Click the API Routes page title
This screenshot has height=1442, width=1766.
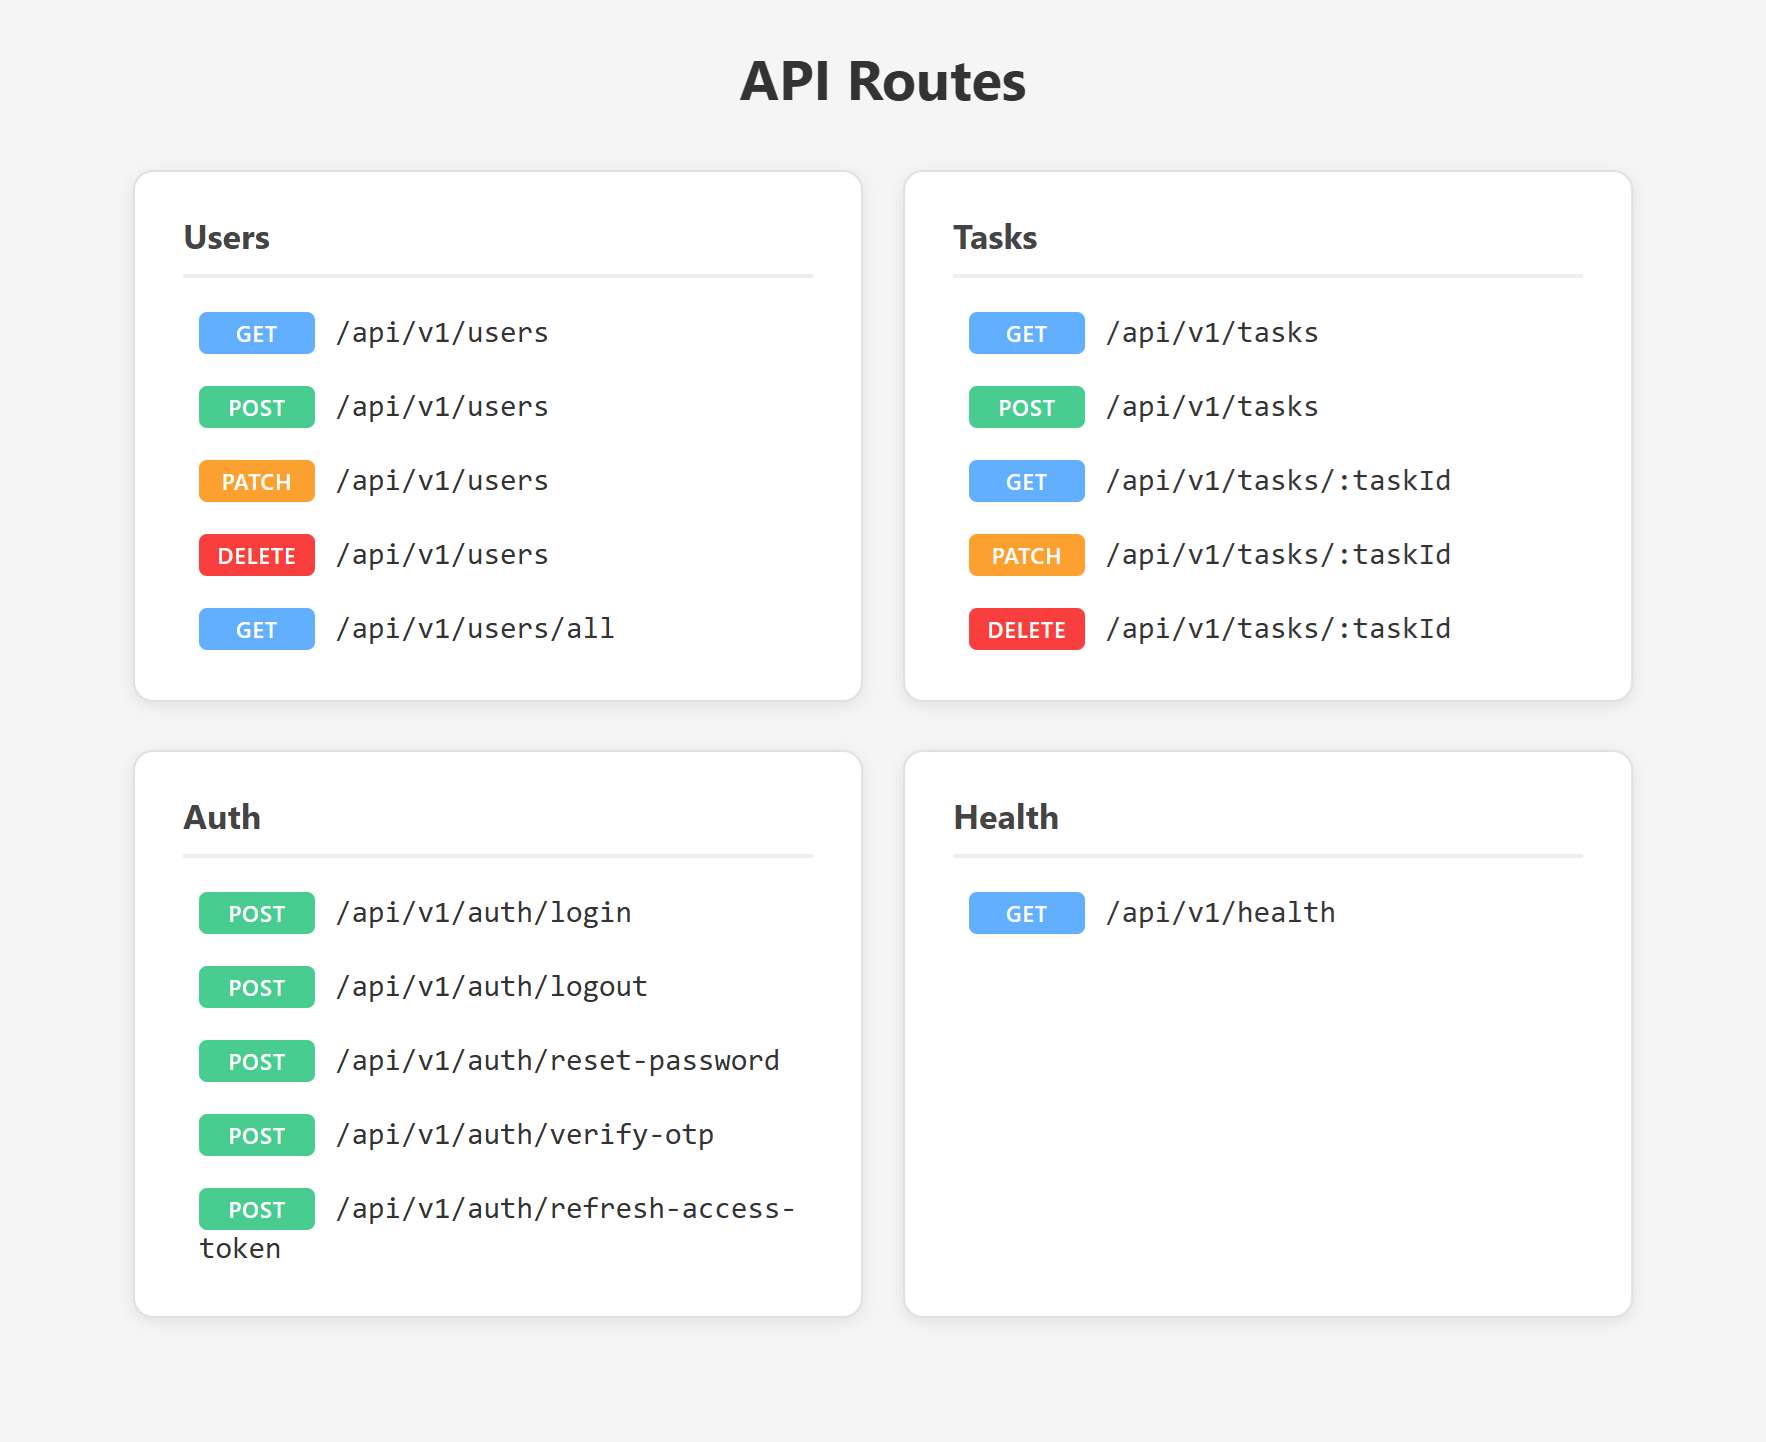point(883,81)
